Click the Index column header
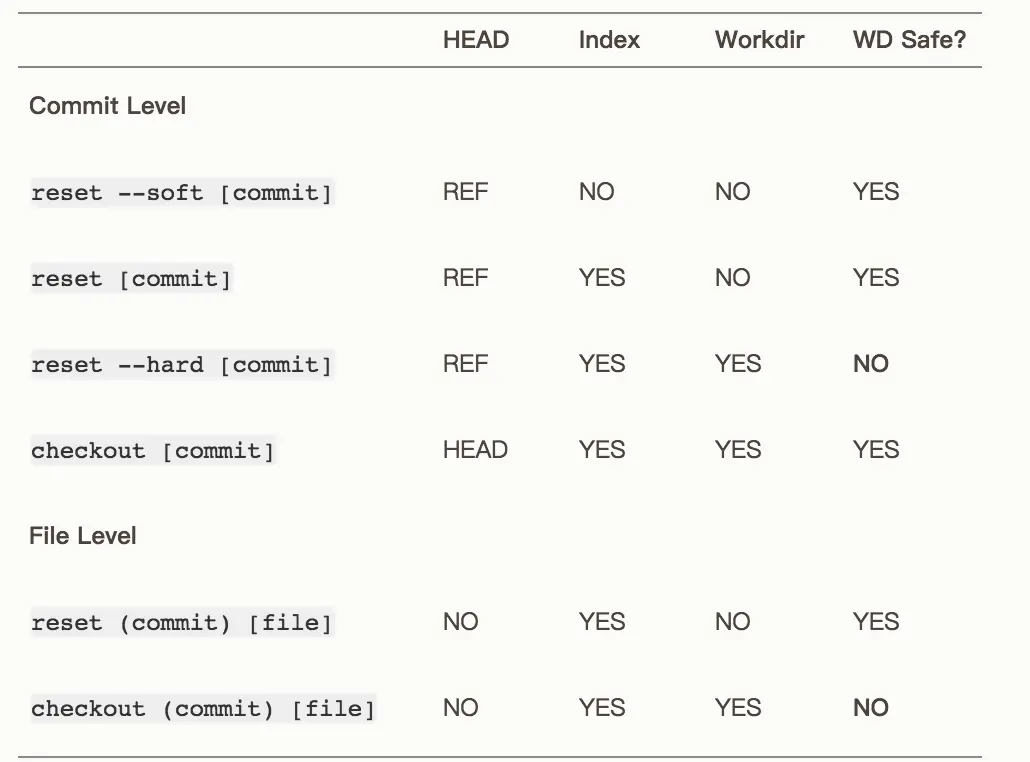1030x762 pixels. [x=609, y=40]
